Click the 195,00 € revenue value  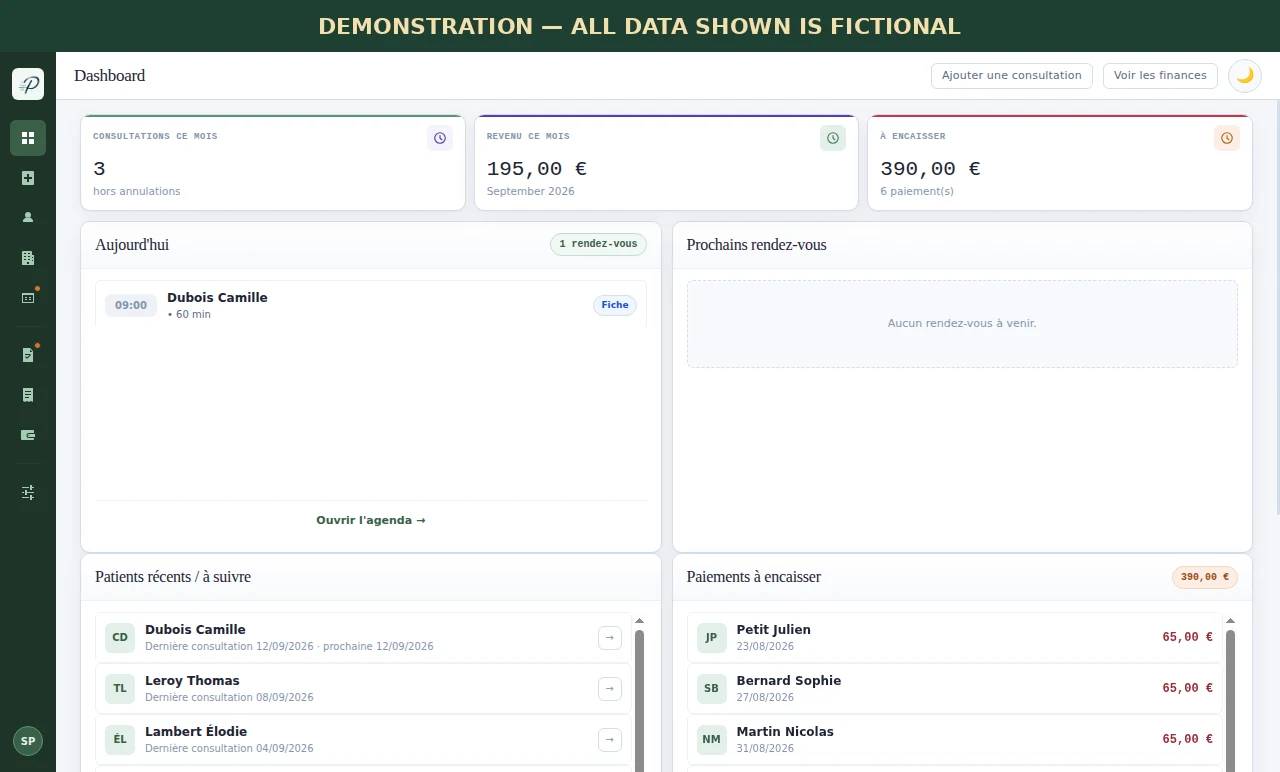[x=536, y=169]
